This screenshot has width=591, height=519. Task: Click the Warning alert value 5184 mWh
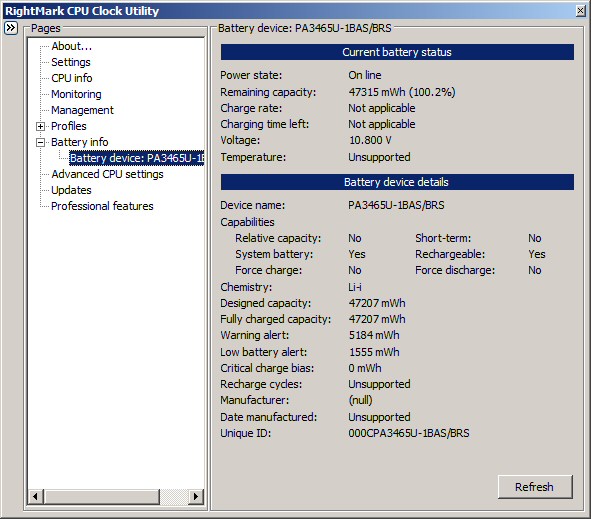(374, 335)
